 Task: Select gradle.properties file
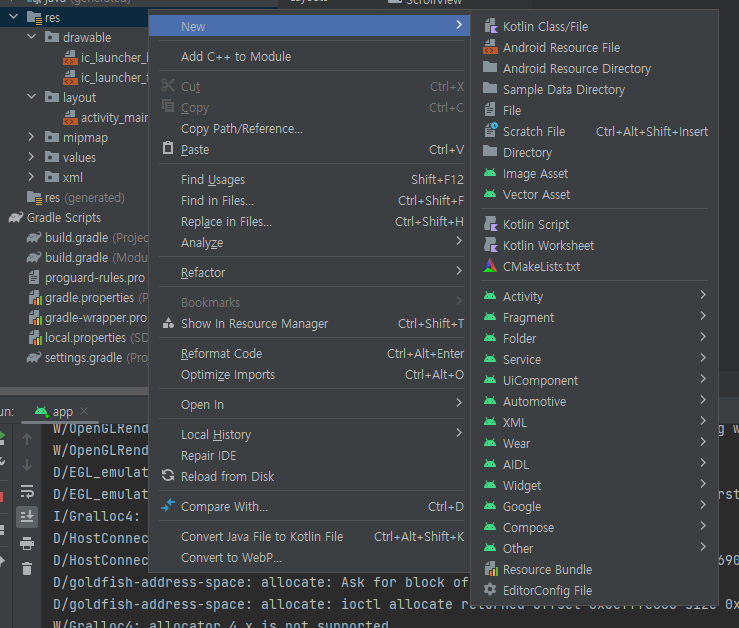[x=89, y=297]
